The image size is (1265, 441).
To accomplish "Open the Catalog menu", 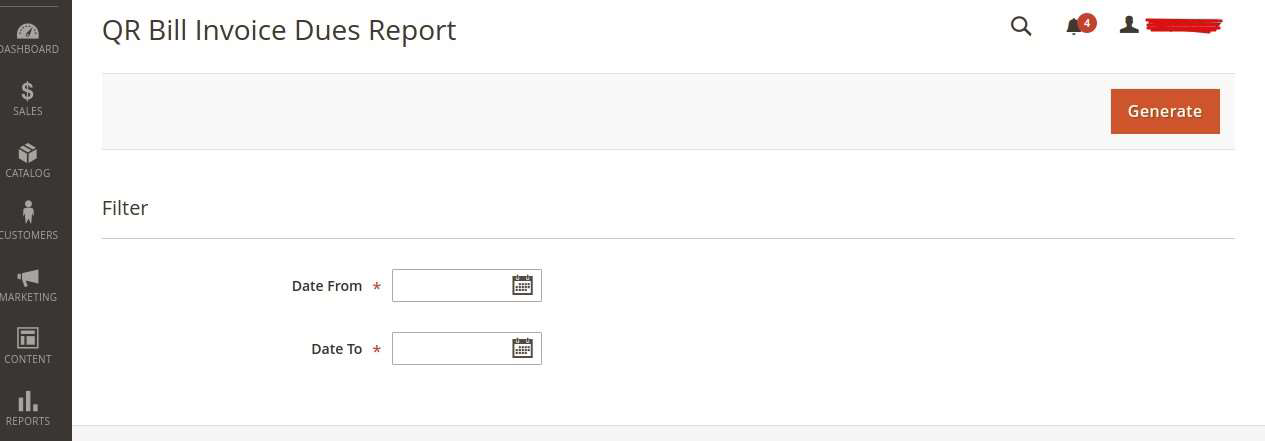I will [x=28, y=160].
